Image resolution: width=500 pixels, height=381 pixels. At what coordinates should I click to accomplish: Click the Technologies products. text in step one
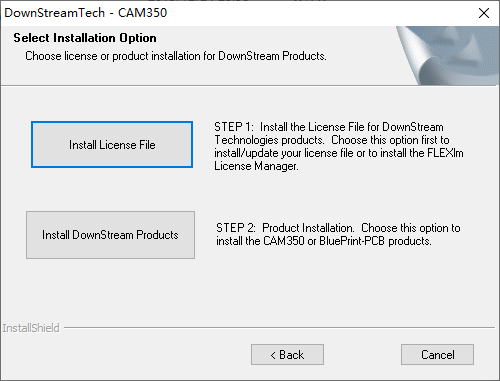pyautogui.click(x=269, y=140)
